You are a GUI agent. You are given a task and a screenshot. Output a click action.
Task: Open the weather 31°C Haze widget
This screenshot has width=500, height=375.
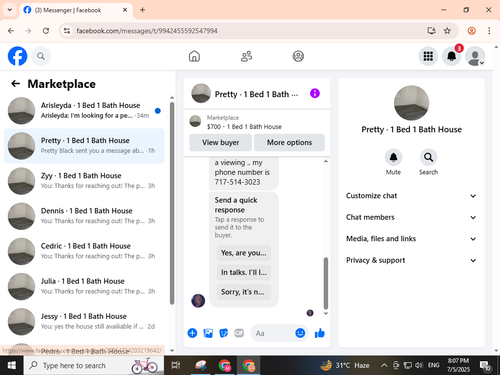tap(345, 365)
